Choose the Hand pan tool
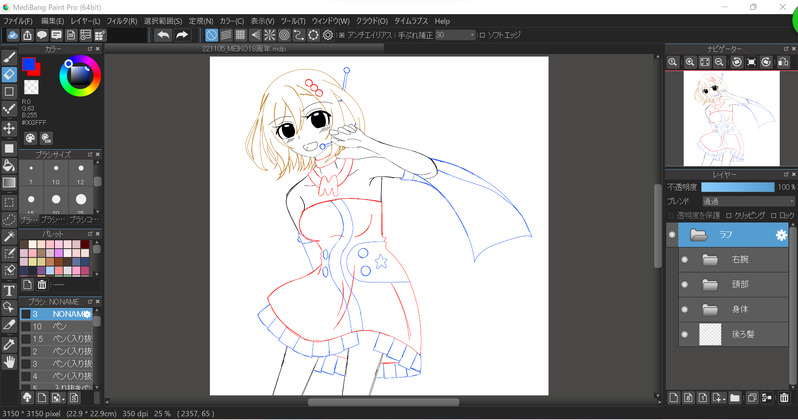This screenshot has height=420, width=798. point(9,361)
